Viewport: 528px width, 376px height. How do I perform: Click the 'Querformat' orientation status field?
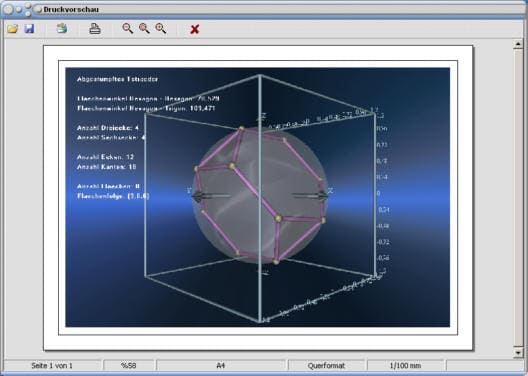point(326,366)
